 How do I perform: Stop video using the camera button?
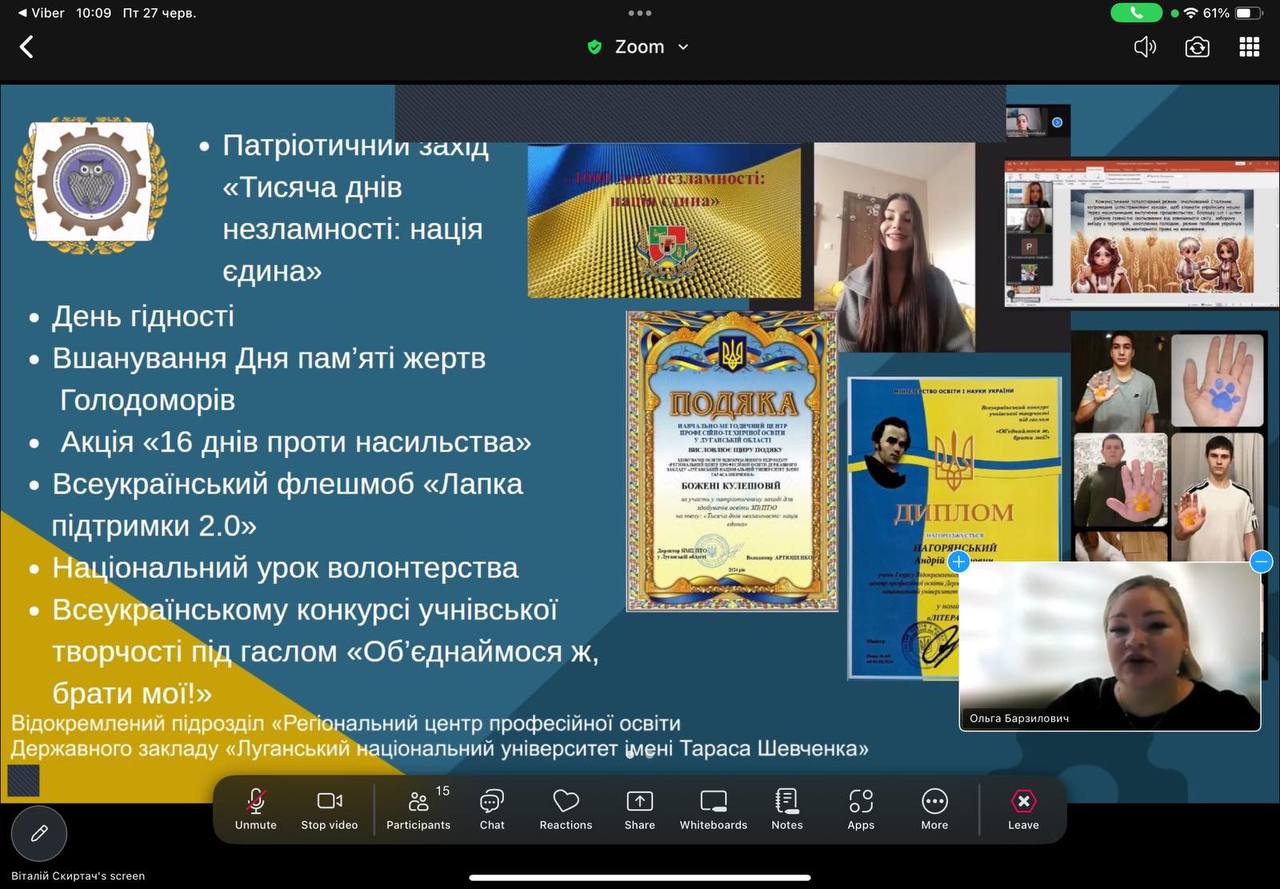(329, 809)
